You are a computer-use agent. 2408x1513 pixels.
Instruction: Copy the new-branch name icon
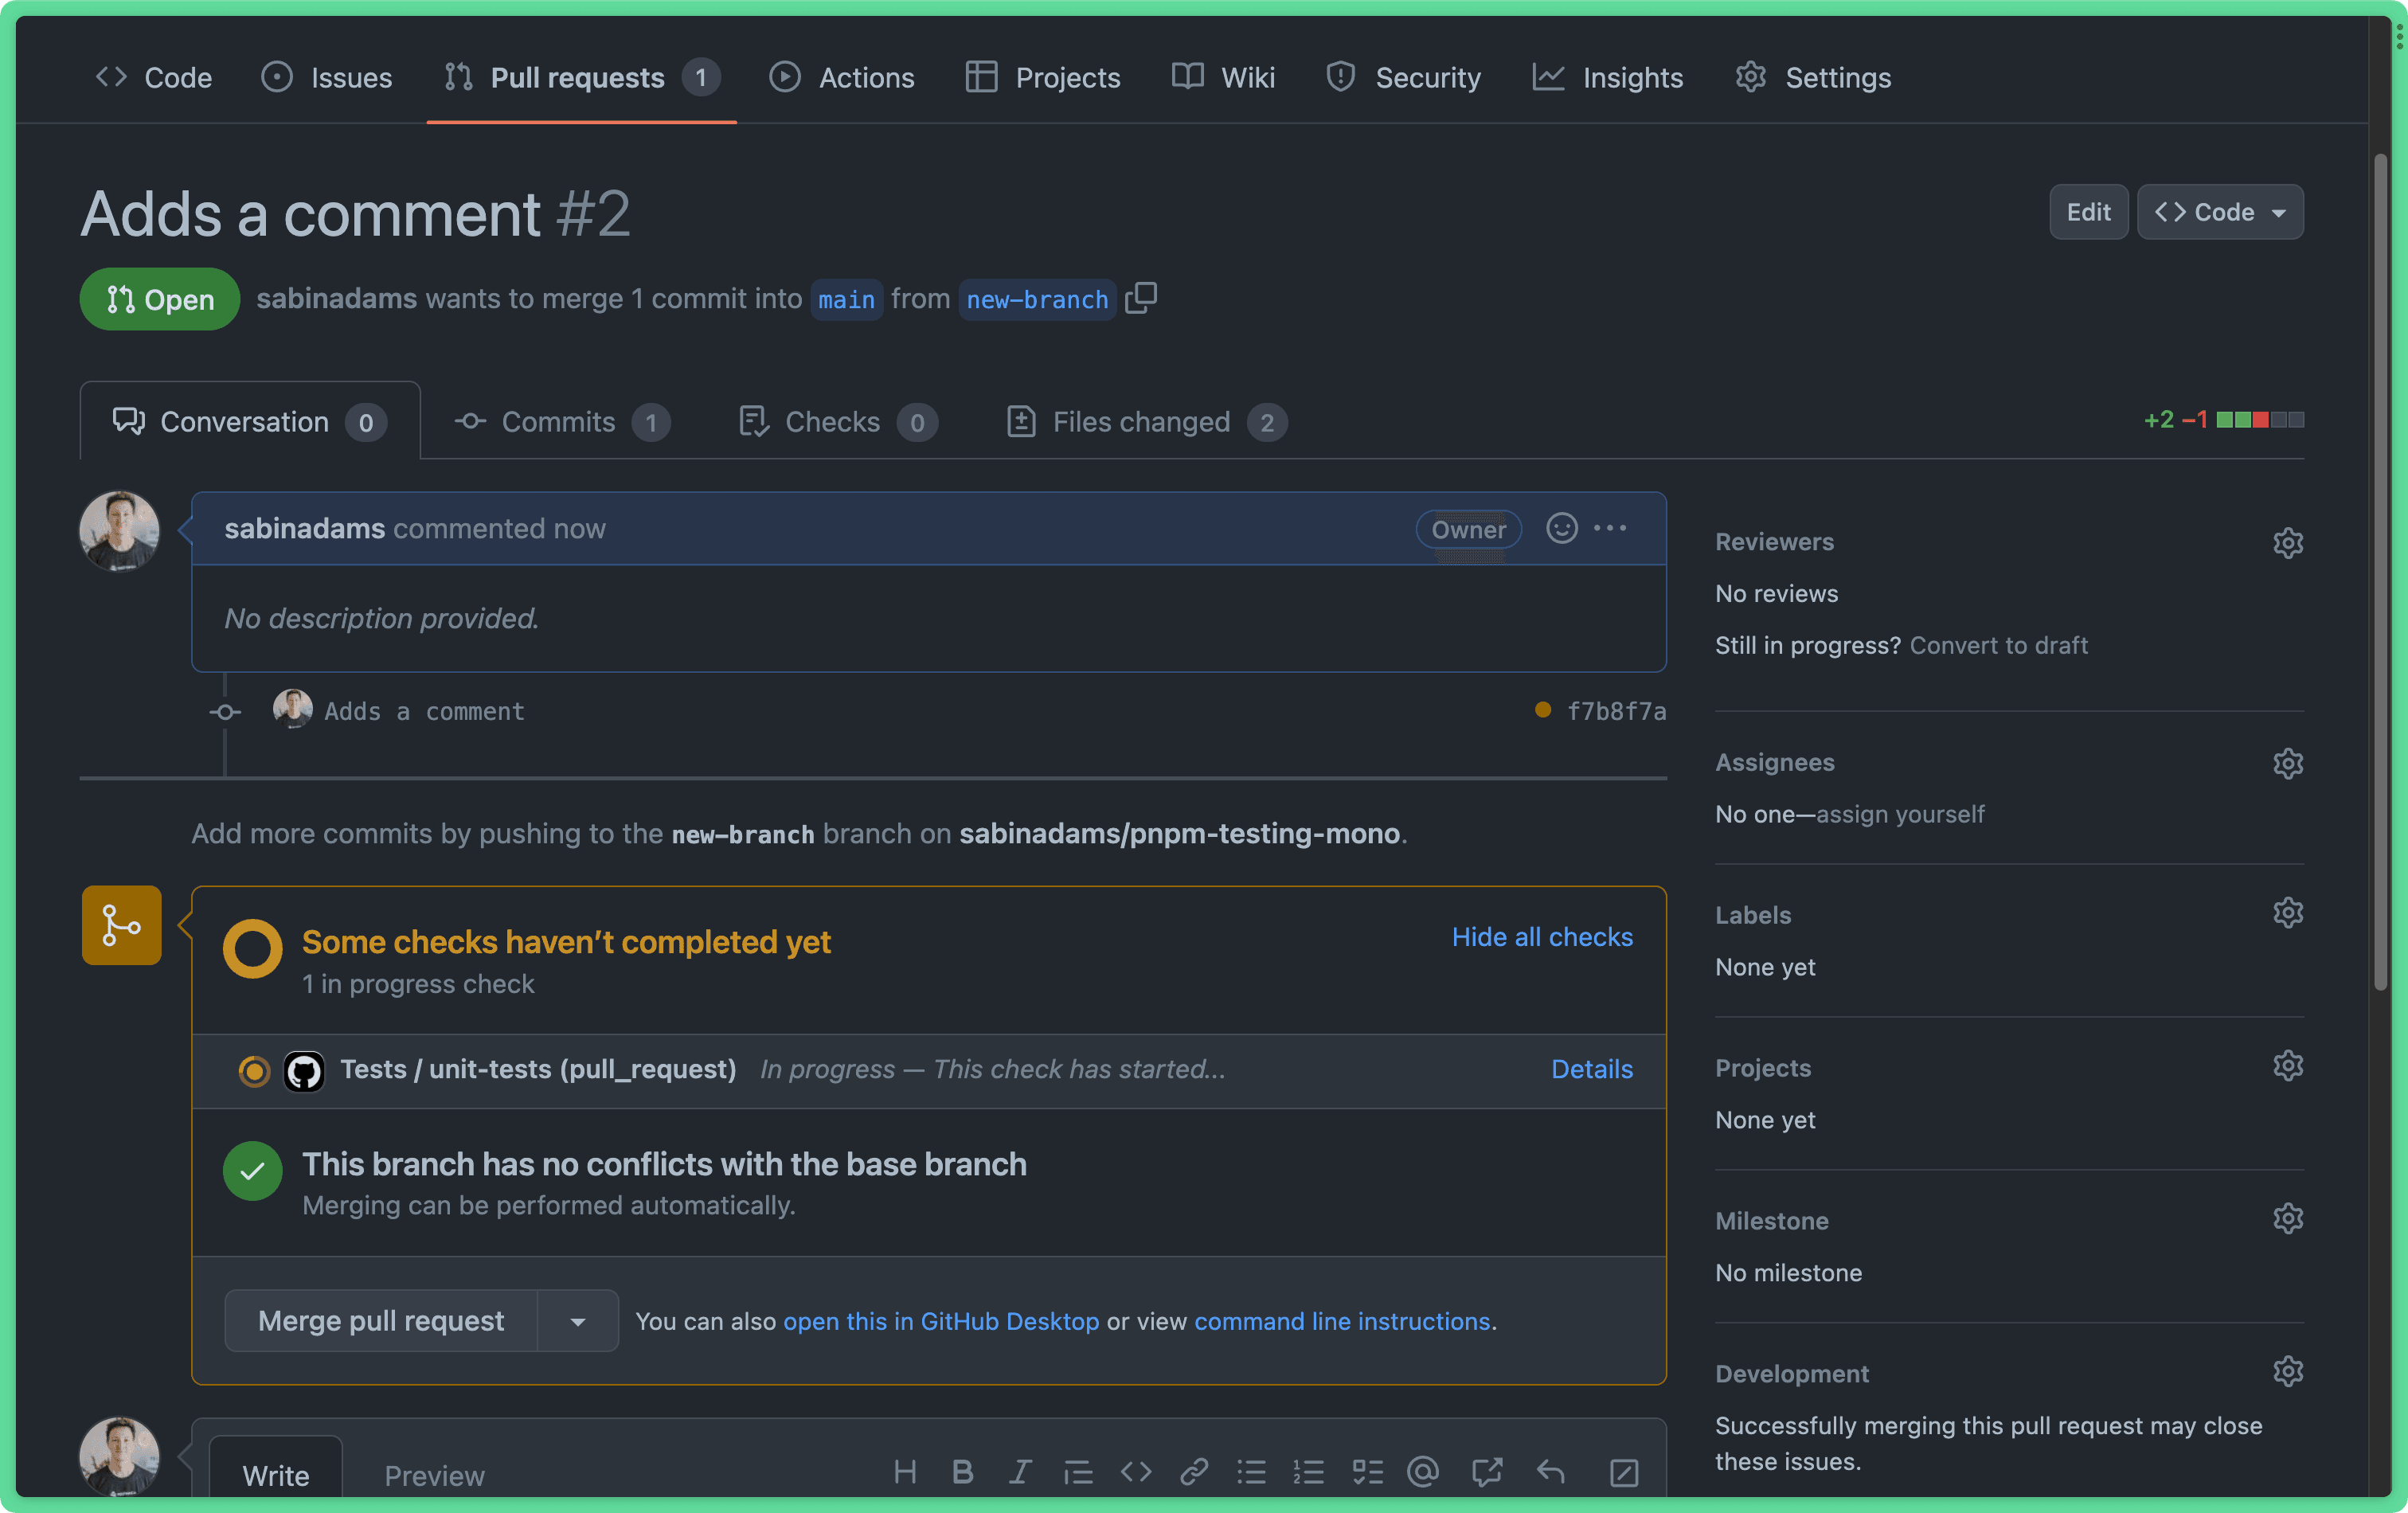pyautogui.click(x=1140, y=298)
